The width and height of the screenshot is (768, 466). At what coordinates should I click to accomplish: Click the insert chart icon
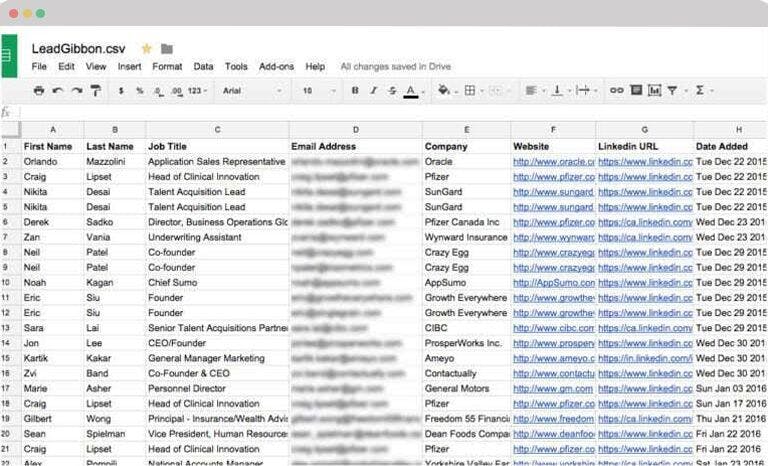(654, 91)
